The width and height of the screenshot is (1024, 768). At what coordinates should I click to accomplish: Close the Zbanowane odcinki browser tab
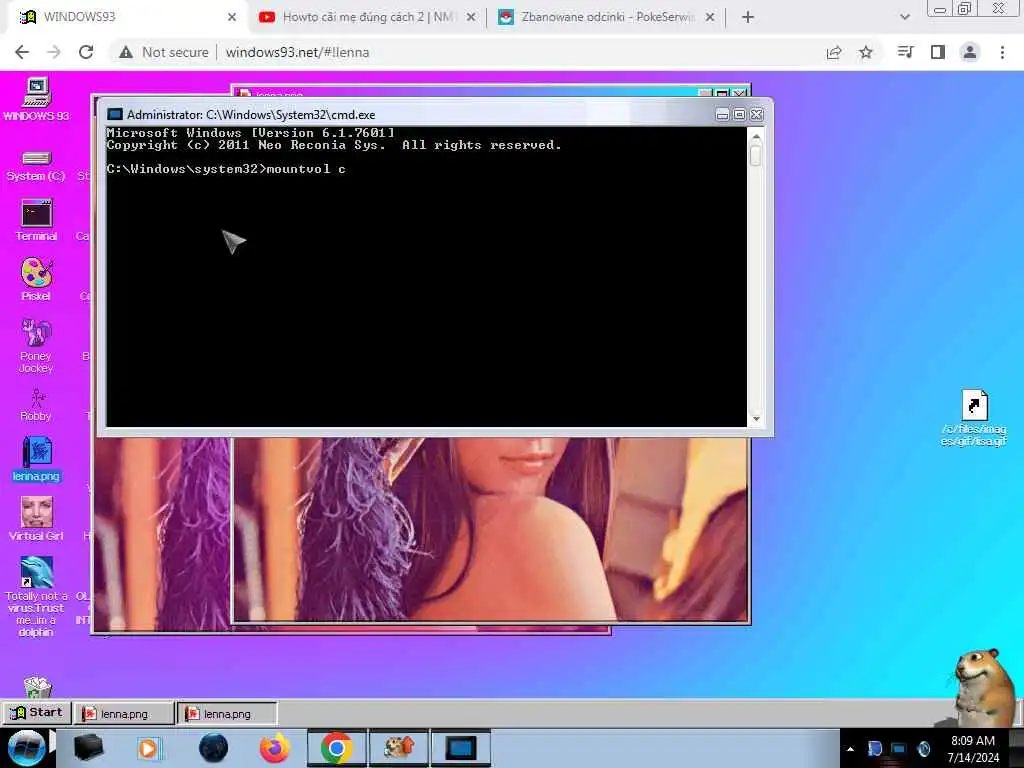710,17
